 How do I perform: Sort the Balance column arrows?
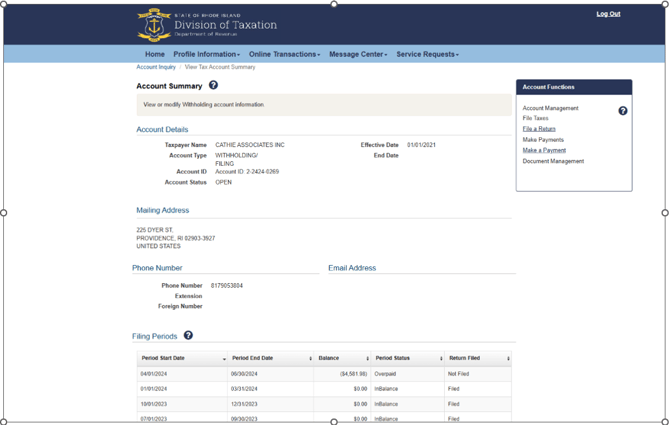pyautogui.click(x=367, y=359)
